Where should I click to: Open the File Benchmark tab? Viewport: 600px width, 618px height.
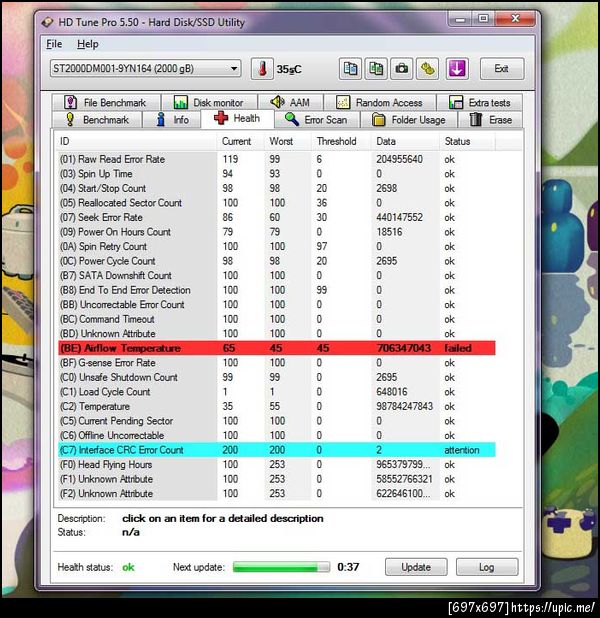[106, 102]
